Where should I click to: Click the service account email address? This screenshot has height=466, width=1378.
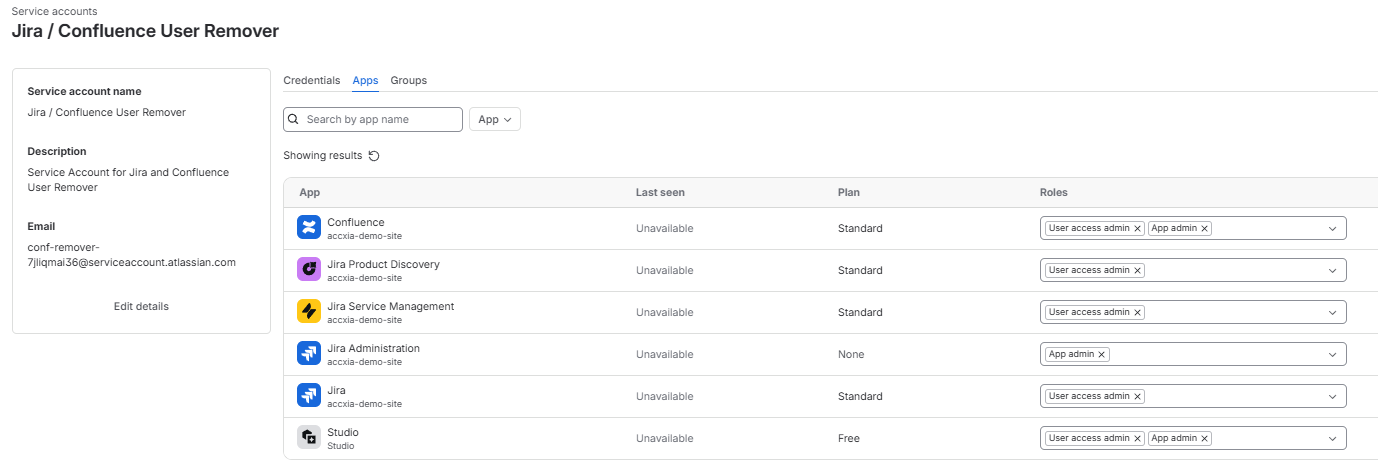(131, 255)
